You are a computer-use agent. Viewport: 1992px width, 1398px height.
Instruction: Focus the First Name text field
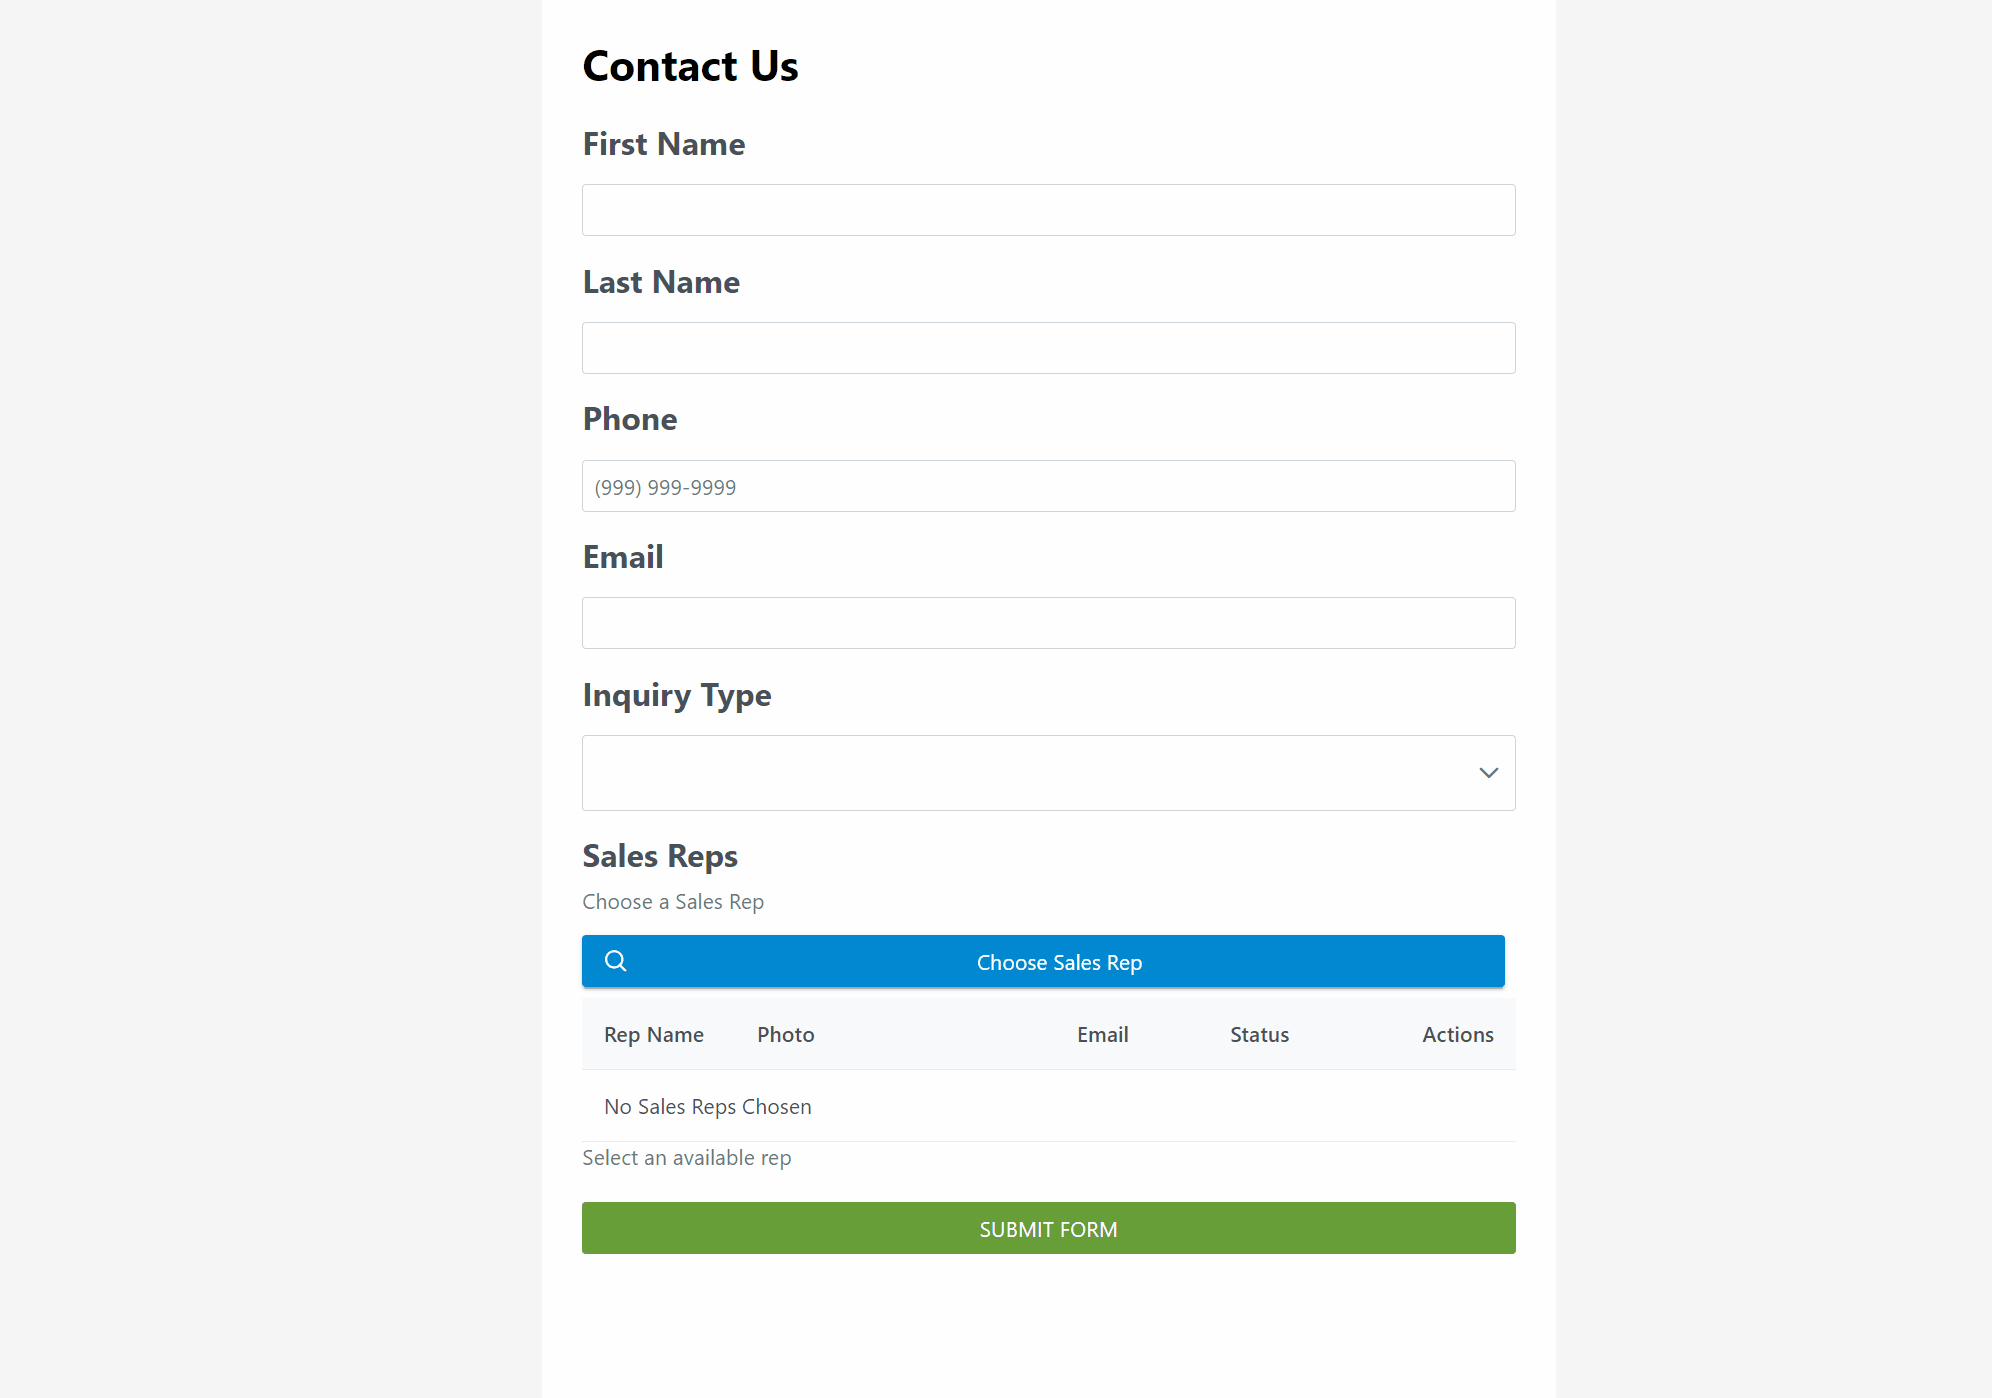click(1048, 210)
